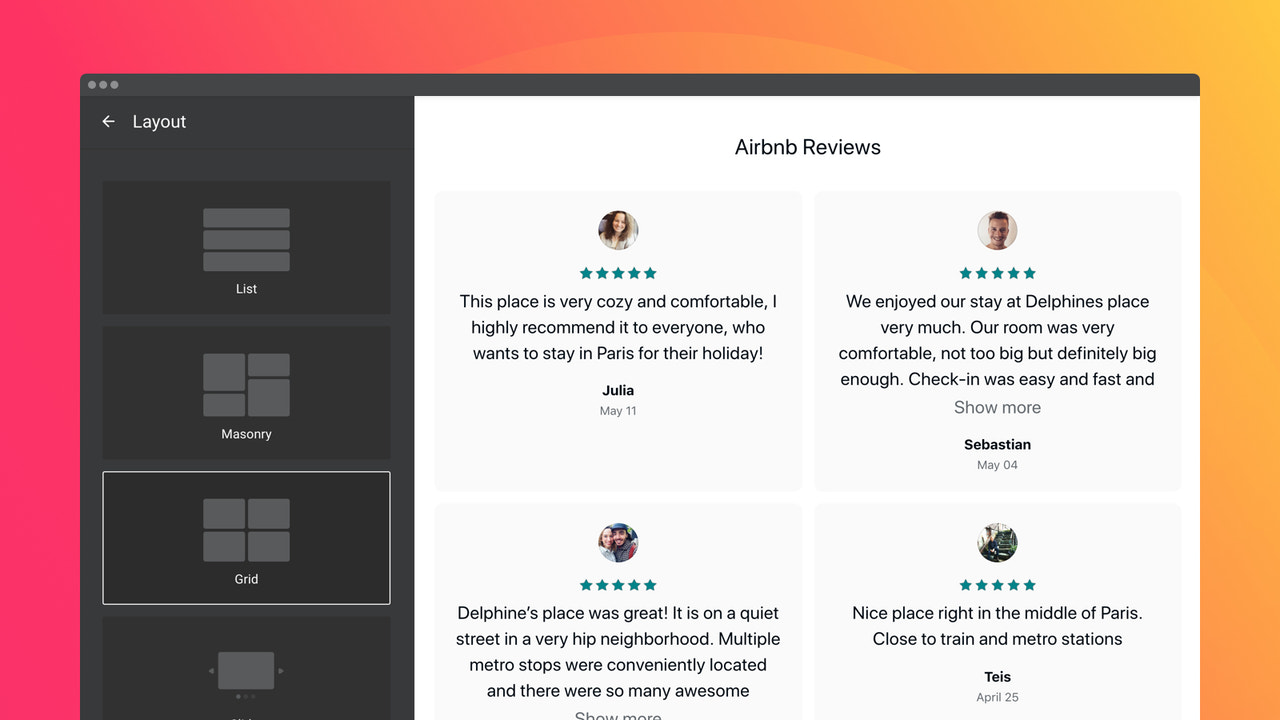Click the back arrow beside the Layout header

coord(108,121)
